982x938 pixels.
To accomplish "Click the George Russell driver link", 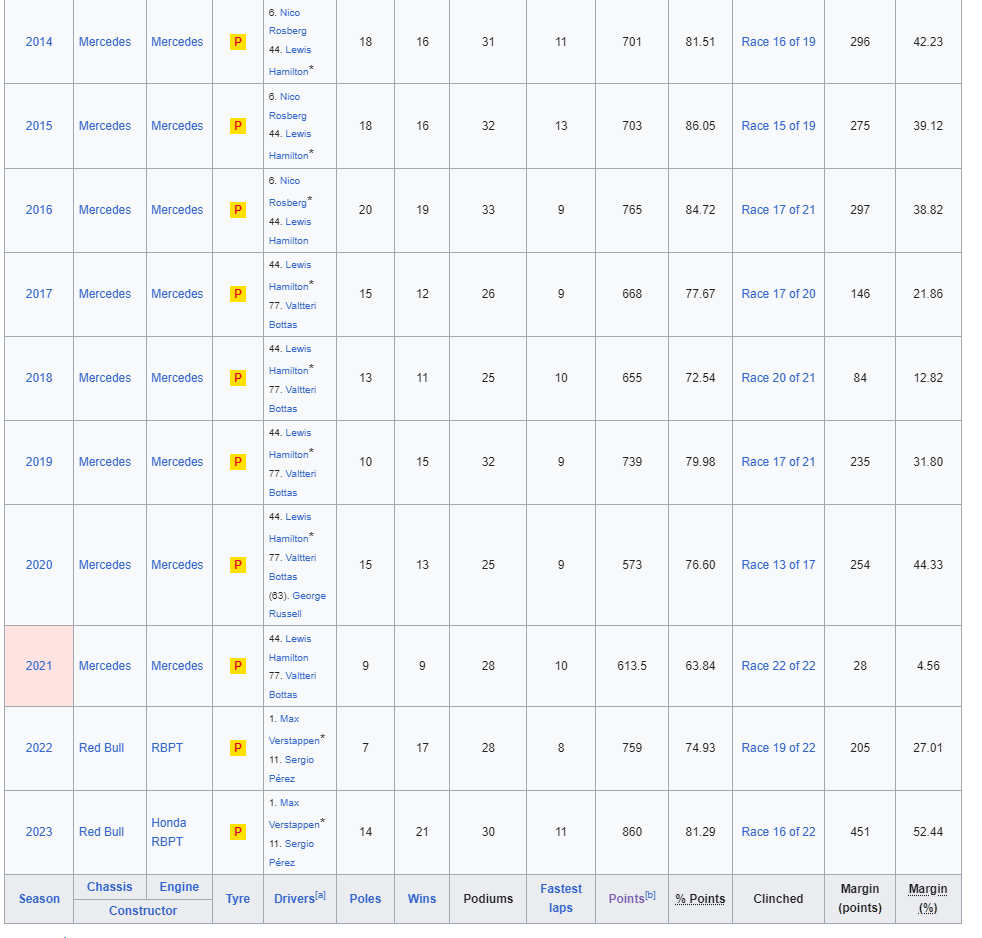I will click(x=298, y=605).
